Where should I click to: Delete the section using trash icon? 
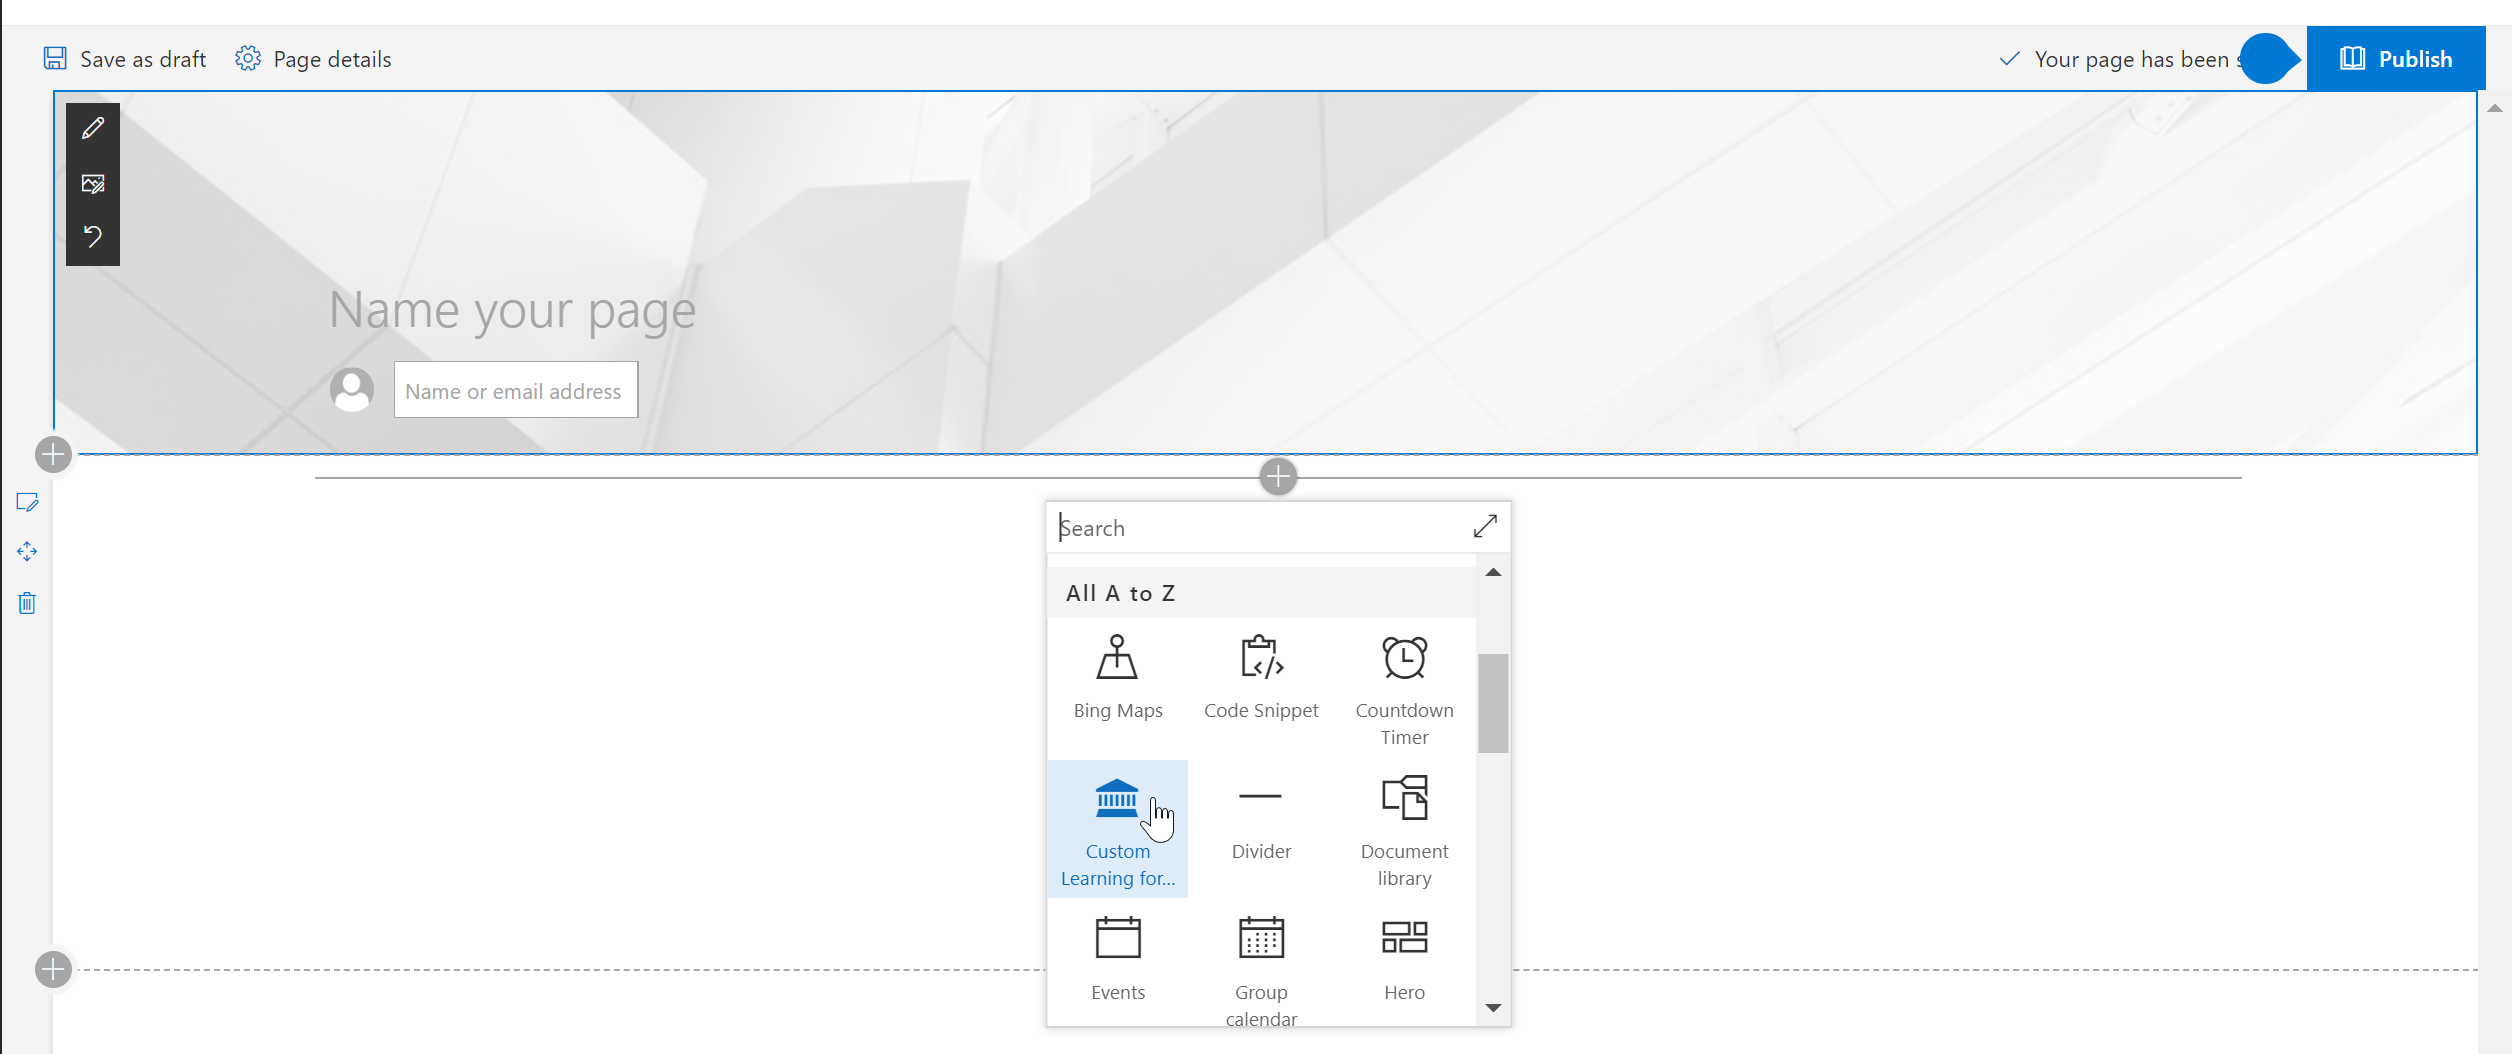coord(26,603)
